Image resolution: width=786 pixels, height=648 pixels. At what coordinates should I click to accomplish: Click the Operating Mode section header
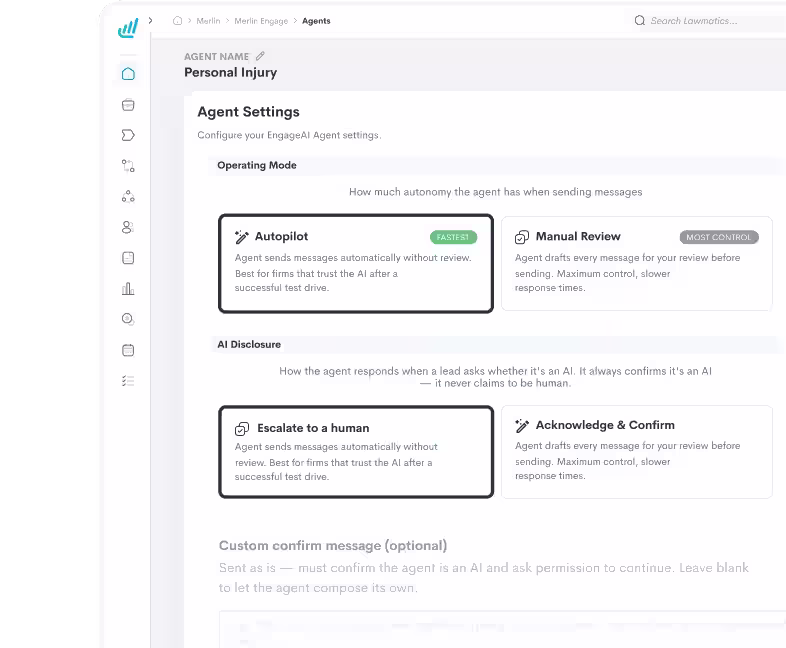(x=257, y=165)
